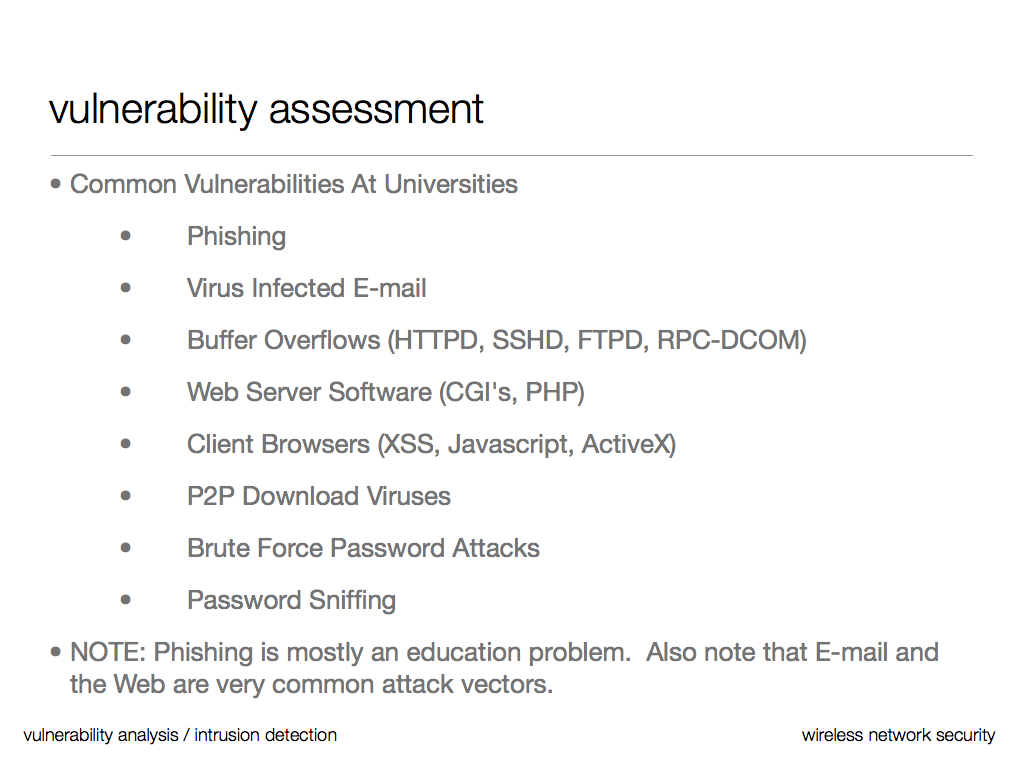The height and width of the screenshot is (768, 1024).
Task: Select the 'Phishing' bullet text
Action: [x=236, y=237]
